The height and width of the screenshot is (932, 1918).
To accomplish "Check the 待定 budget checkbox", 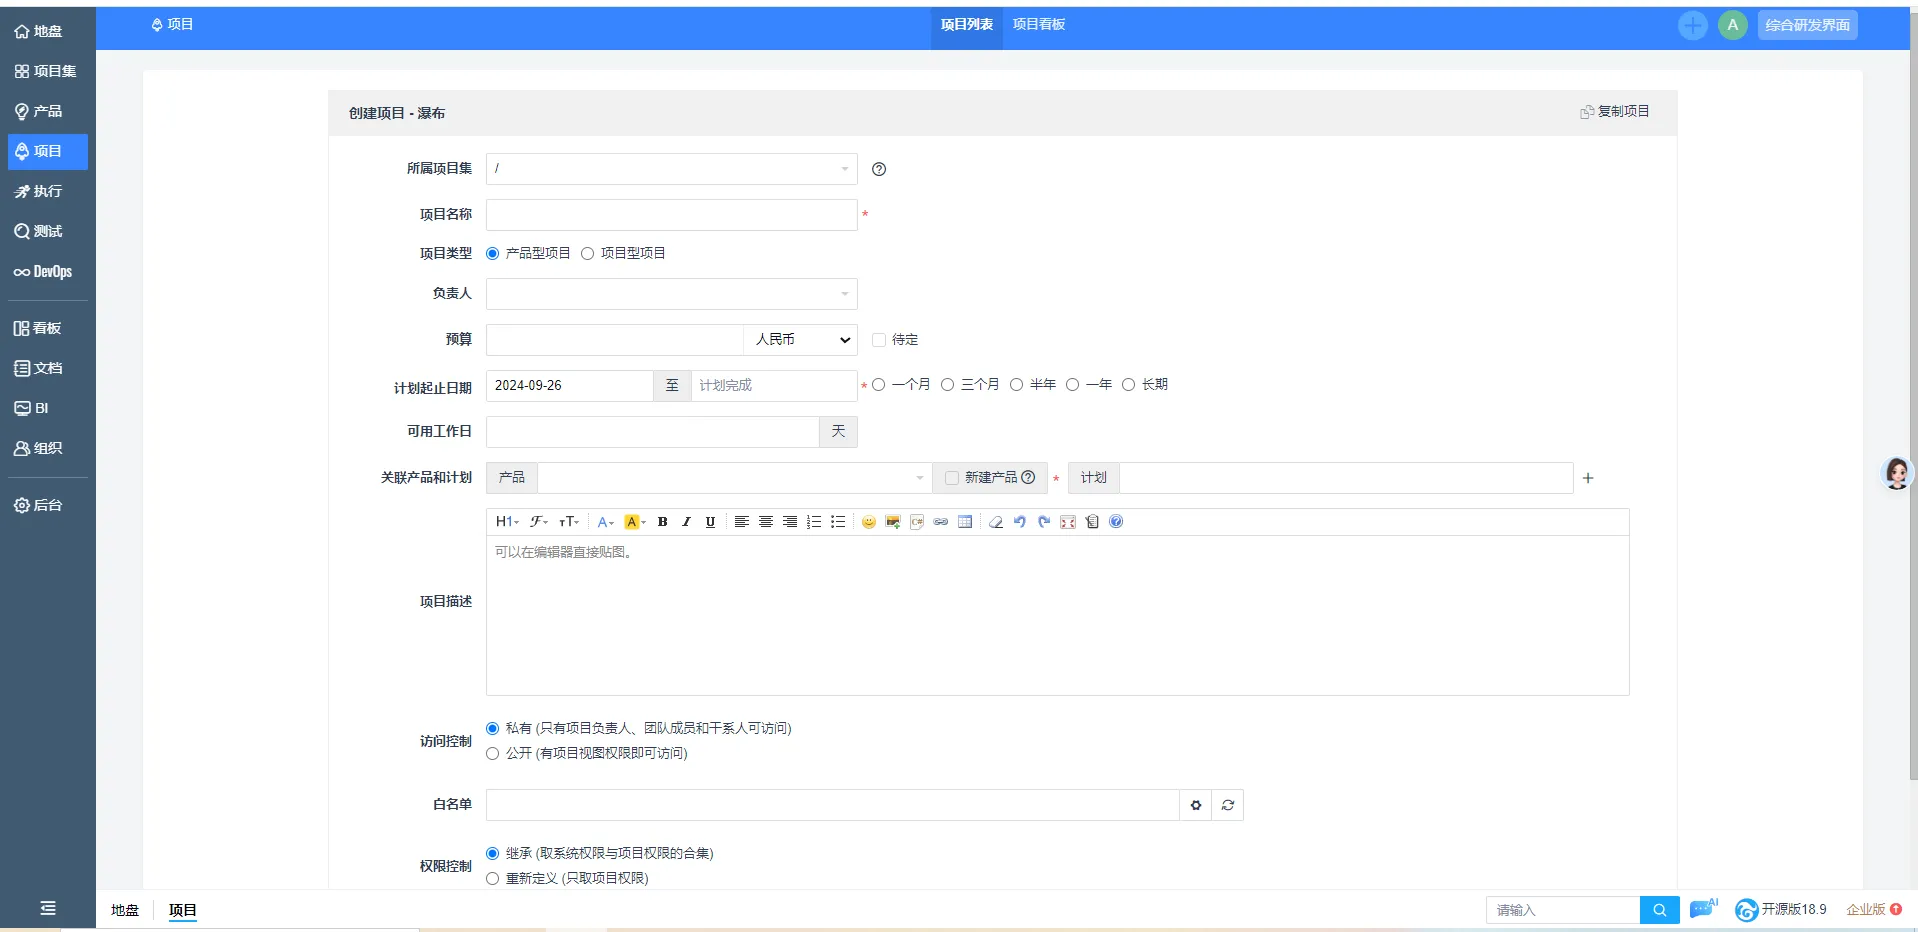I will 879,340.
